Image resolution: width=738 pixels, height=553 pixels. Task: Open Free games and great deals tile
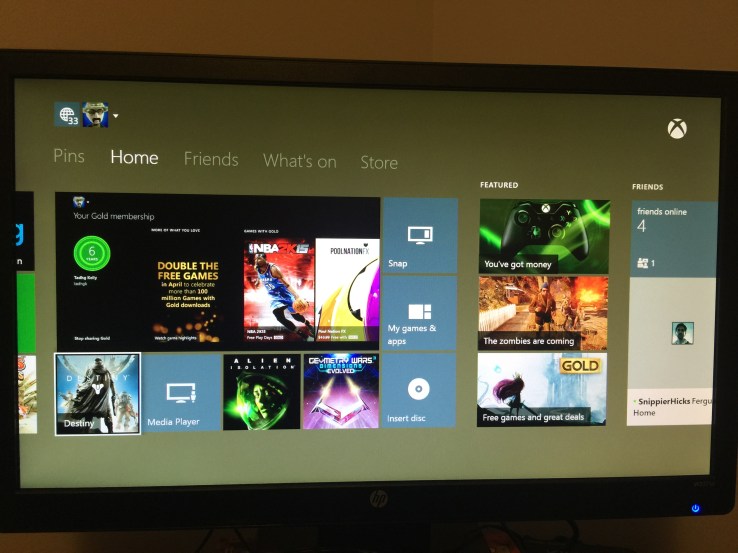click(x=542, y=390)
